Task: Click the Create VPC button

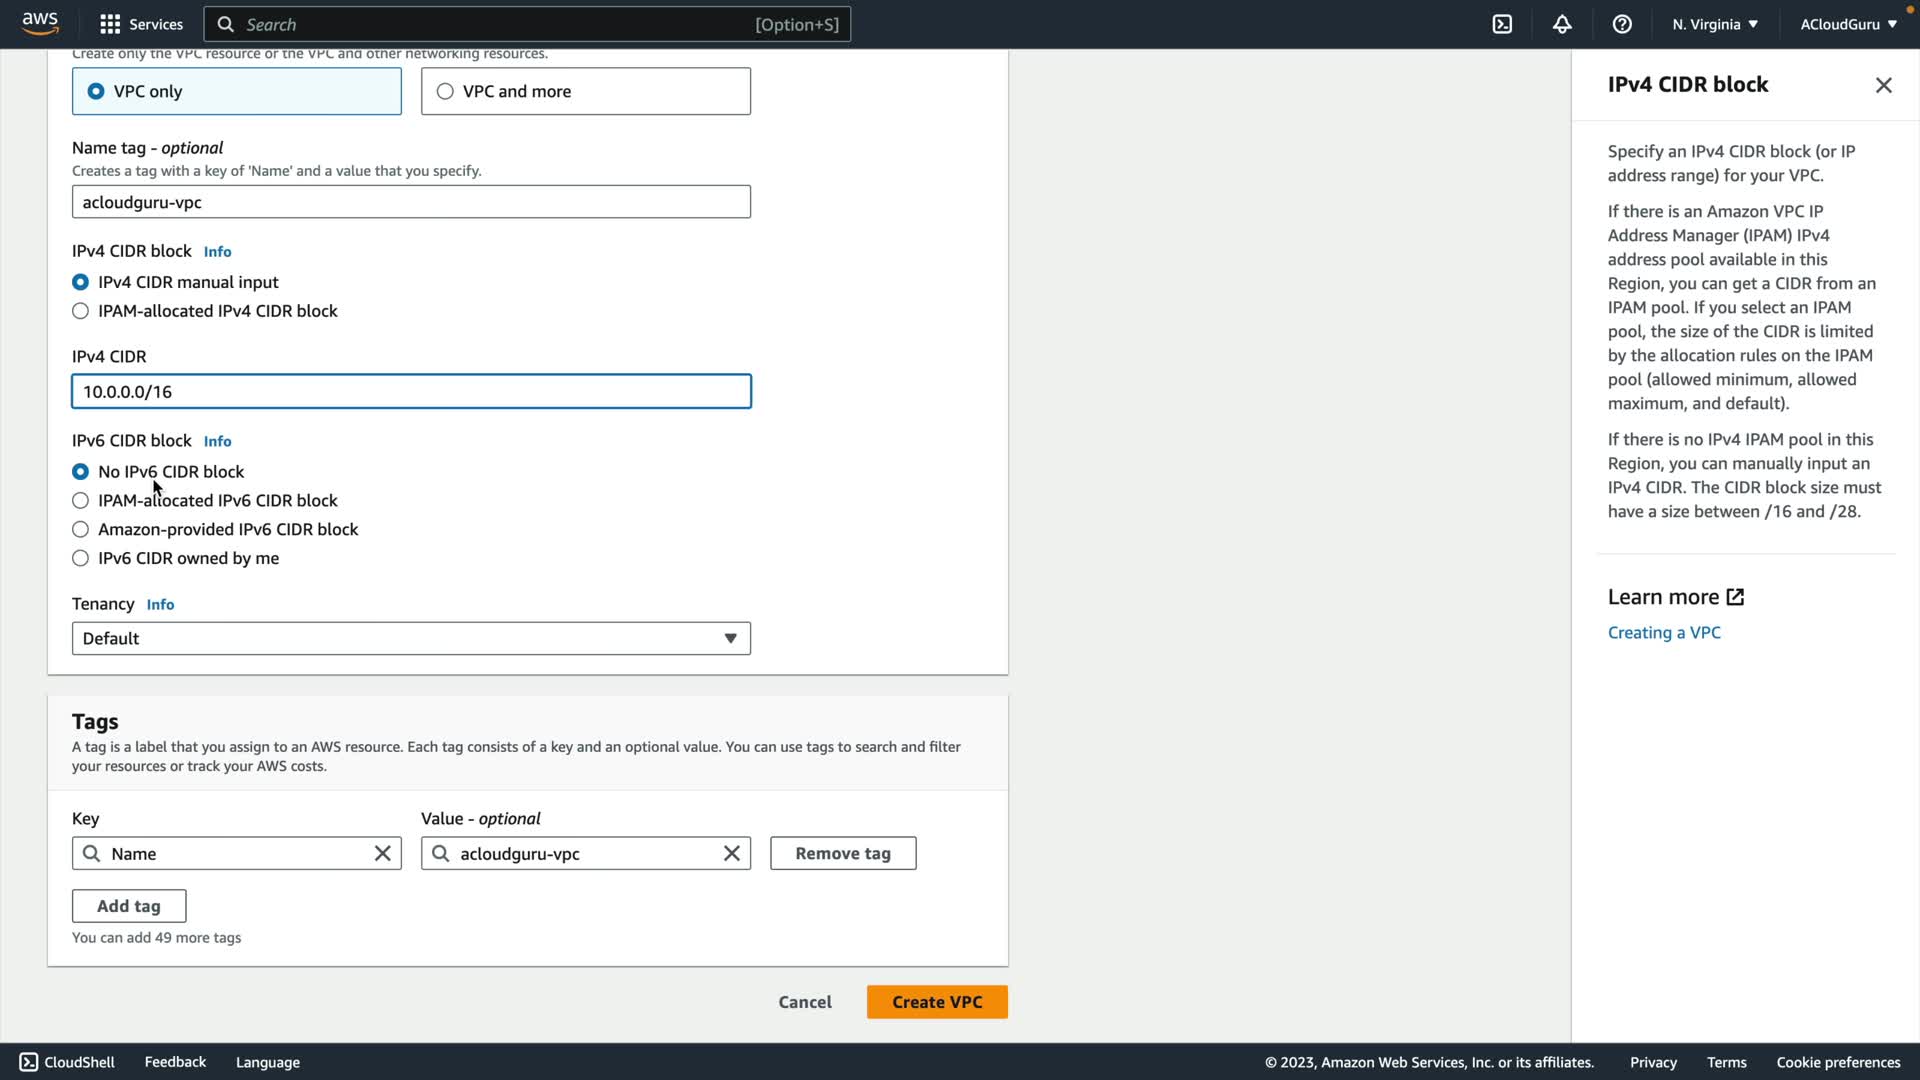Action: [x=936, y=1002]
